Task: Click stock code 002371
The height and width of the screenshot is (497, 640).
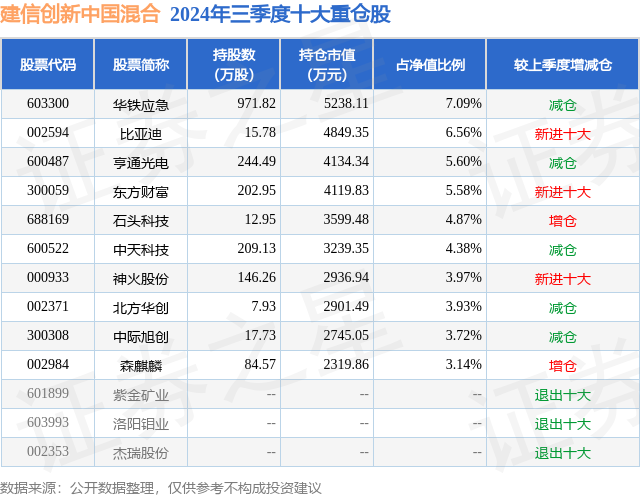Action: click(x=48, y=306)
